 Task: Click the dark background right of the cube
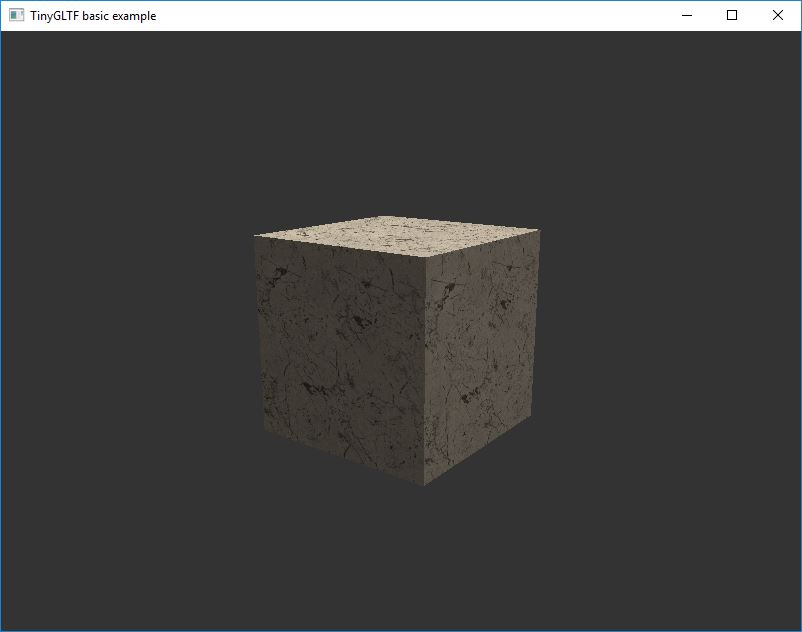coord(670,350)
